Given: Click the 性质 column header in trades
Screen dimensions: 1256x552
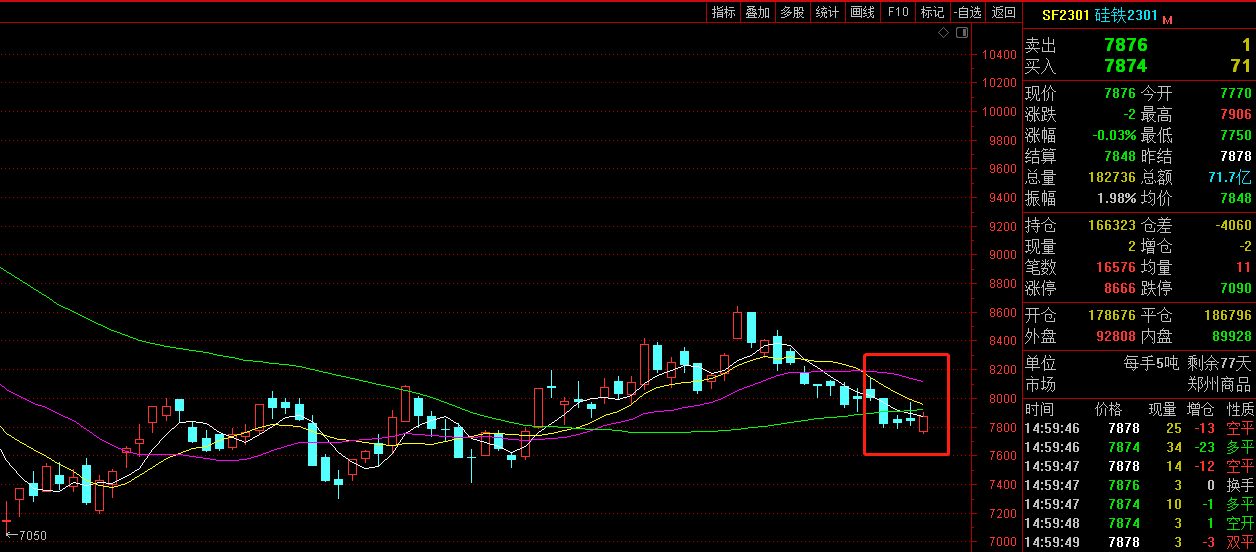Looking at the screenshot, I should (x=1240, y=409).
